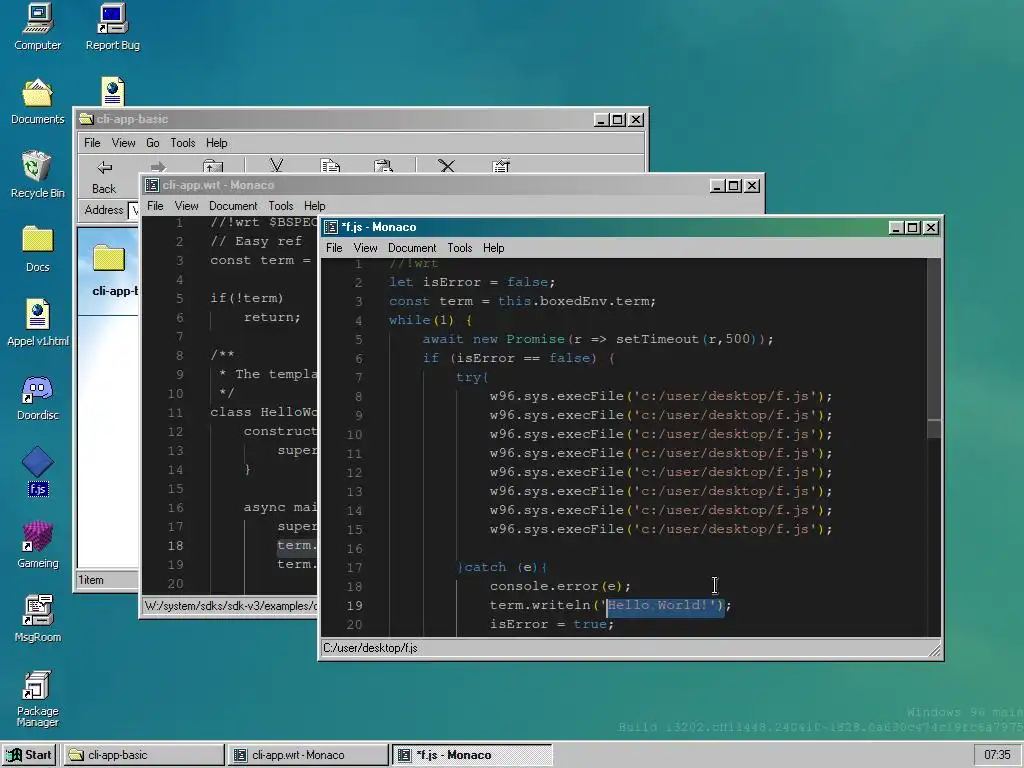Open Help menu in cli-app-basic explorer
Image resolution: width=1024 pixels, height=768 pixels.
pyautogui.click(x=216, y=142)
